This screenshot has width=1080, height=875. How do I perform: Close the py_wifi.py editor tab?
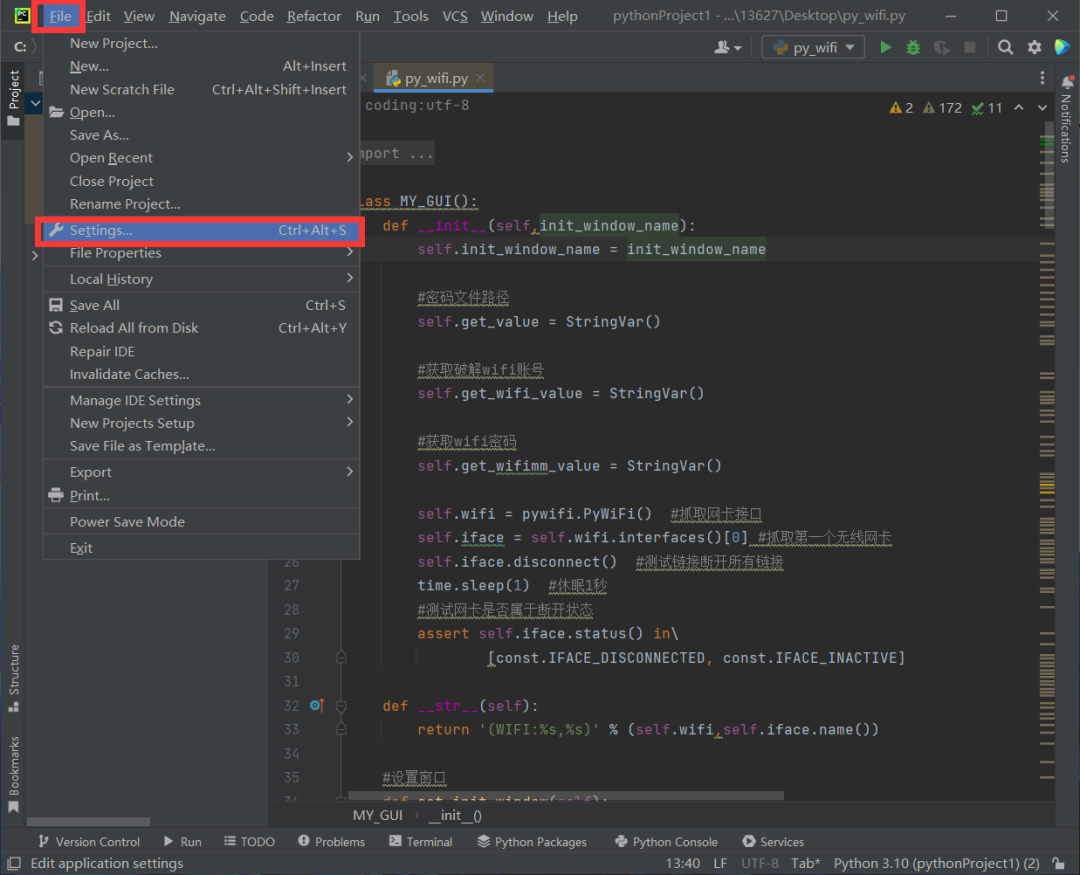click(481, 78)
